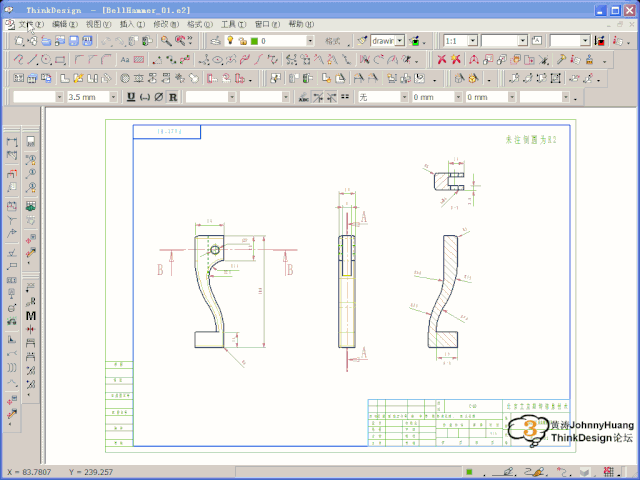
Task: Open the 编辑 (Edit) menu
Action: point(64,24)
